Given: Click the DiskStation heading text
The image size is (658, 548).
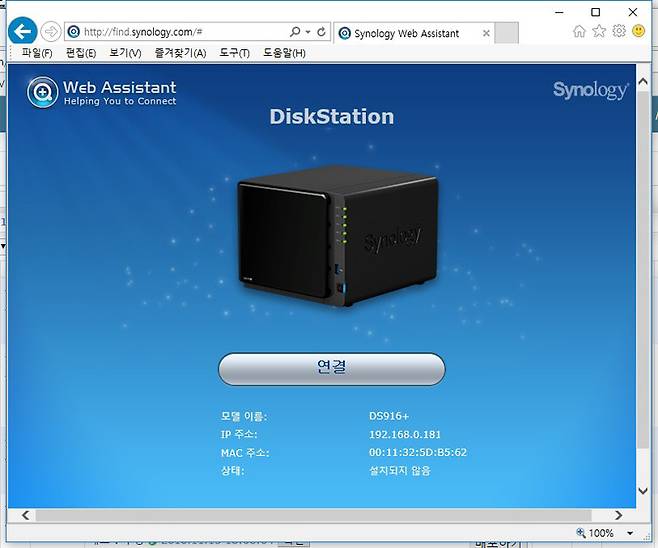Looking at the screenshot, I should tap(332, 117).
